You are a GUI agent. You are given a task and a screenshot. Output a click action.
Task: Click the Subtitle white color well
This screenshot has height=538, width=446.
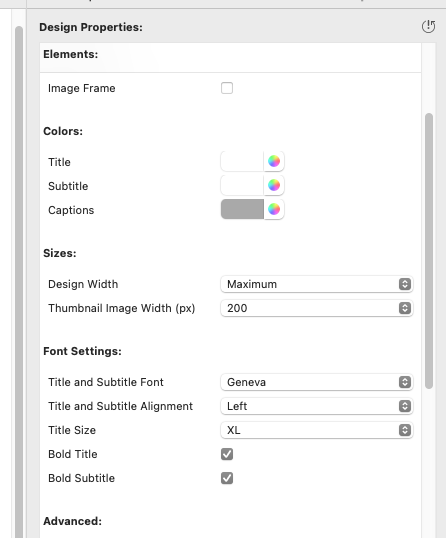[x=242, y=185]
